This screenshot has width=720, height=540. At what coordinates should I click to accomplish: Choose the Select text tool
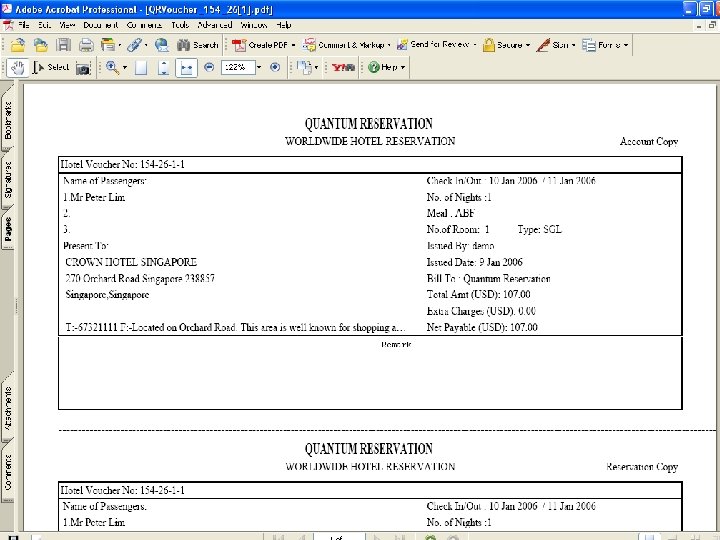tap(51, 68)
